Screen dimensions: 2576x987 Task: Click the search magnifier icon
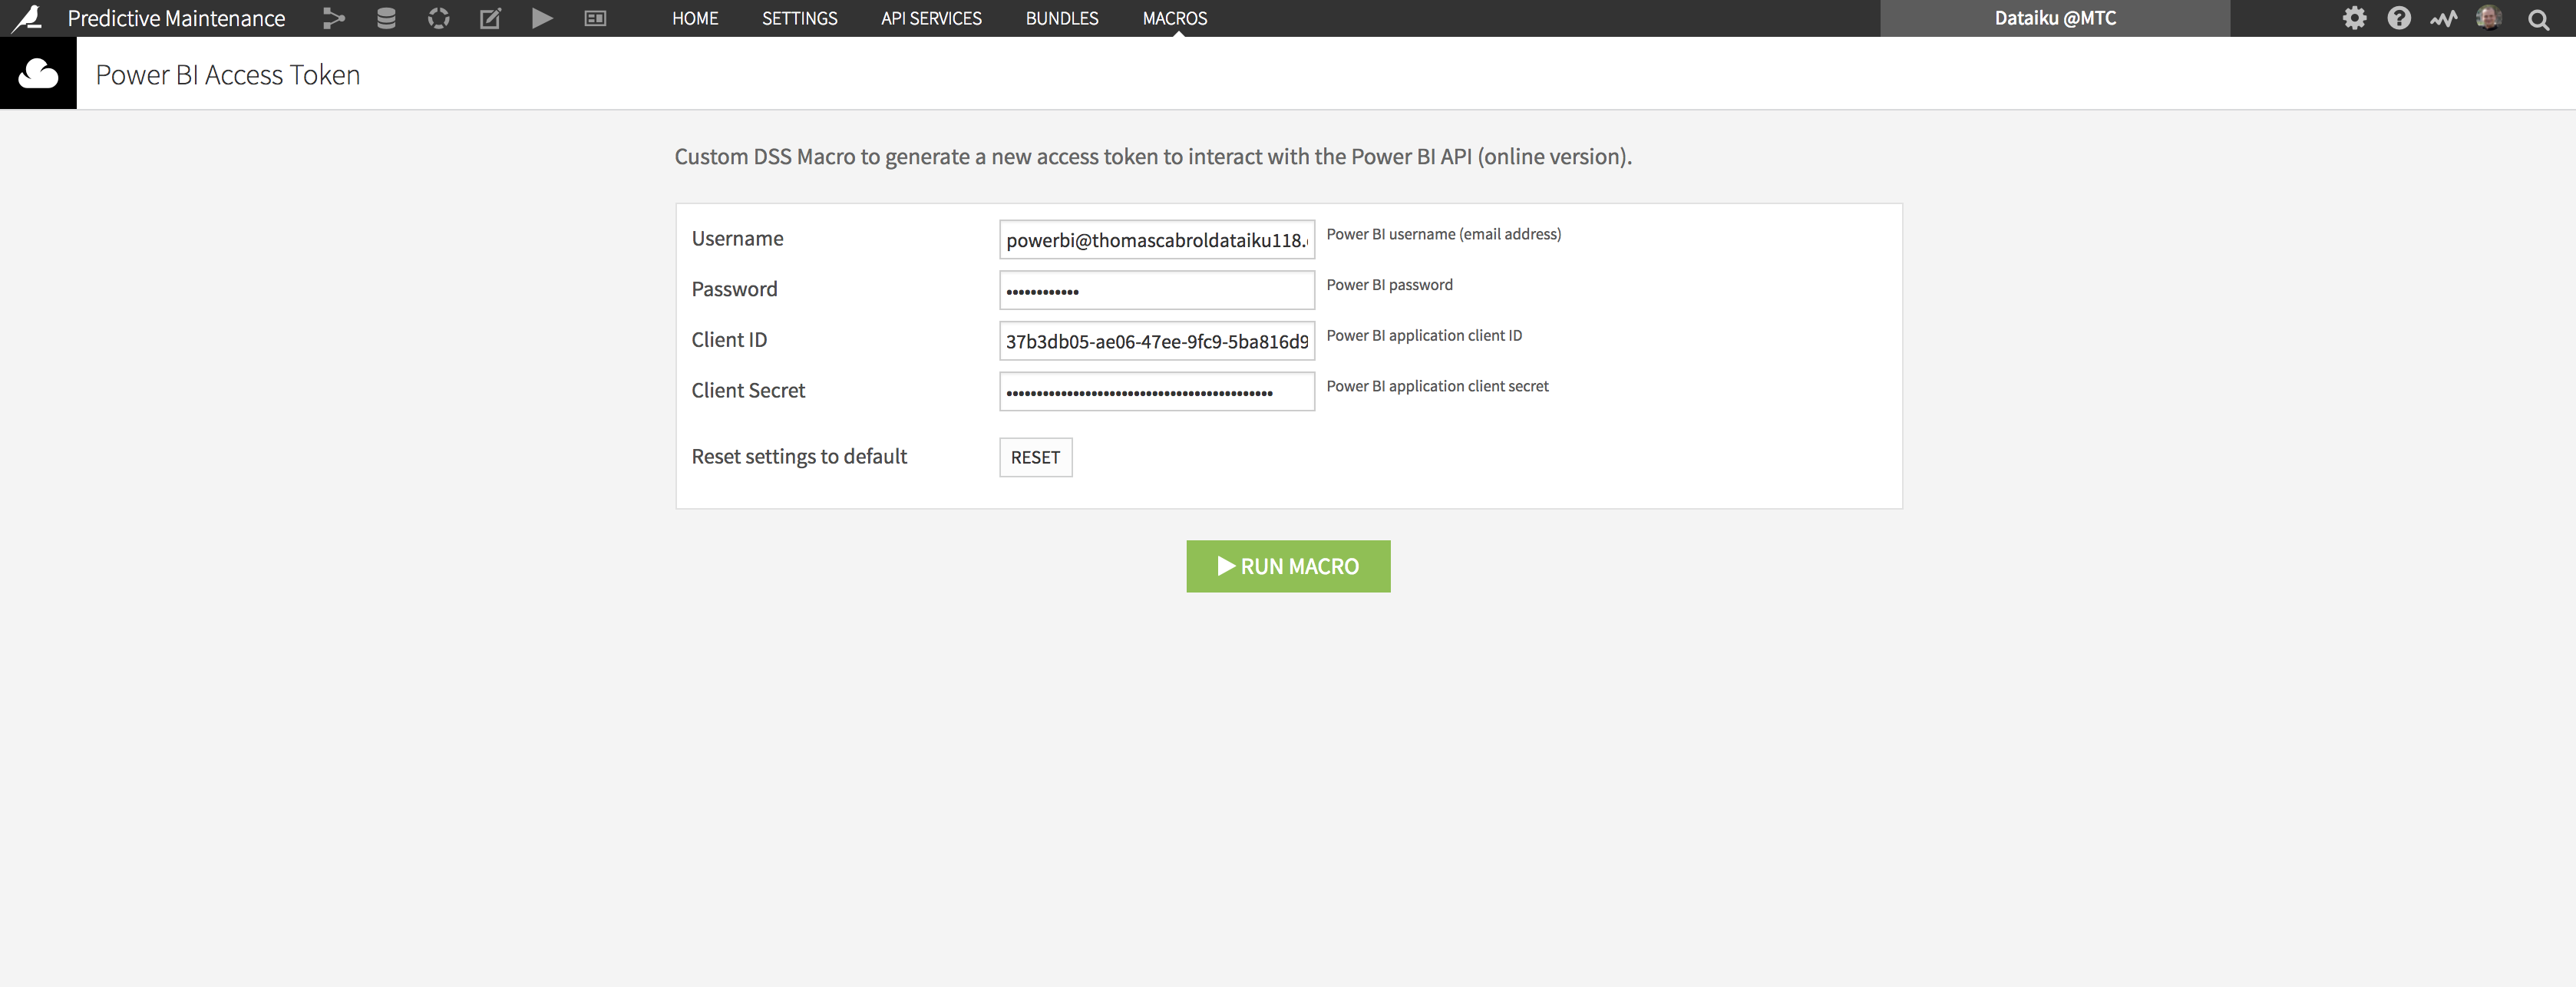2538,19
